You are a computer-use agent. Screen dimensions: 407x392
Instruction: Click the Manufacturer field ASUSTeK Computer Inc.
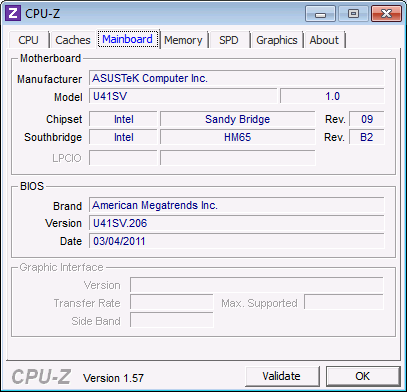click(x=236, y=78)
